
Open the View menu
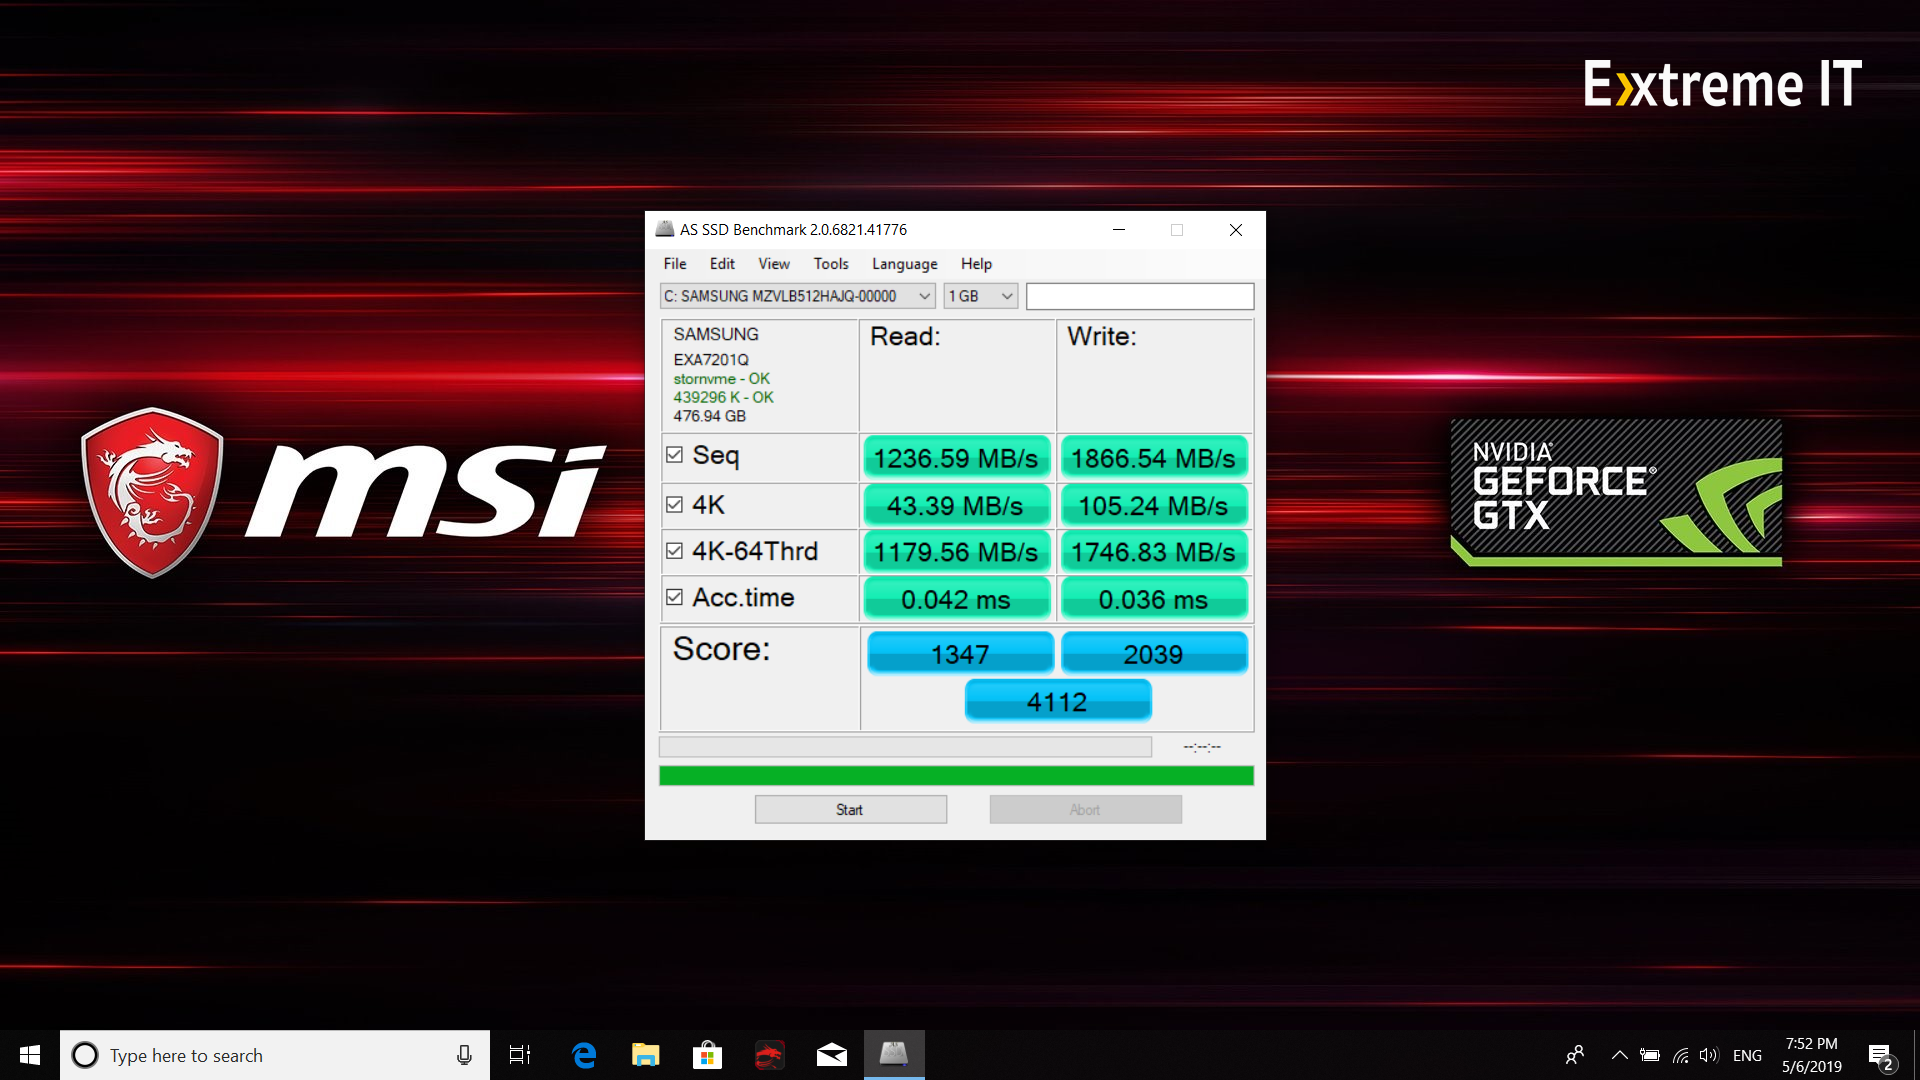[774, 264]
